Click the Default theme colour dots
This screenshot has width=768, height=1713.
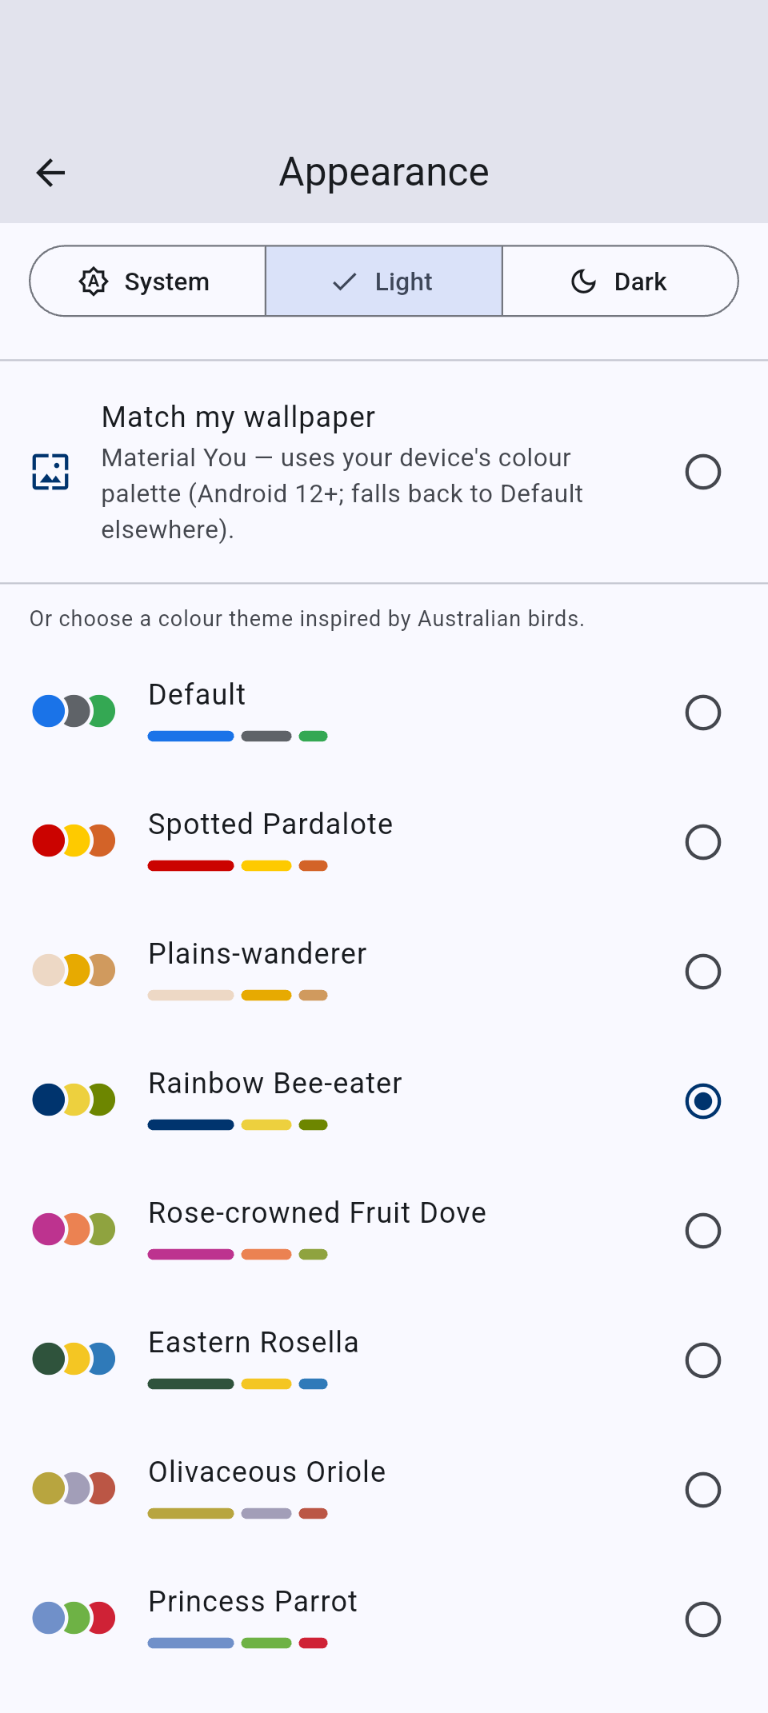[74, 711]
